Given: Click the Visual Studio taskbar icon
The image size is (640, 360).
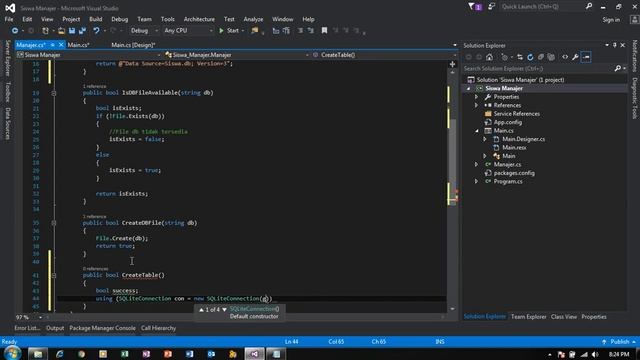Looking at the screenshot, I should [x=254, y=354].
